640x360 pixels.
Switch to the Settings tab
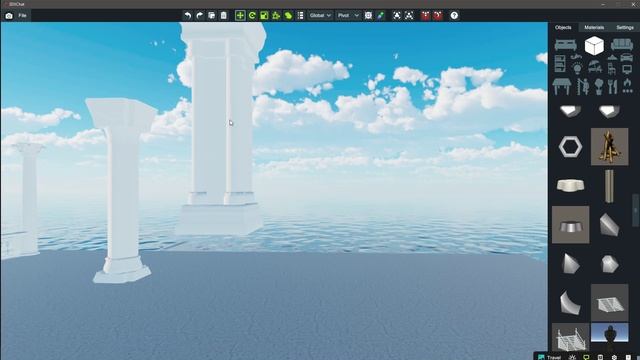(625, 27)
